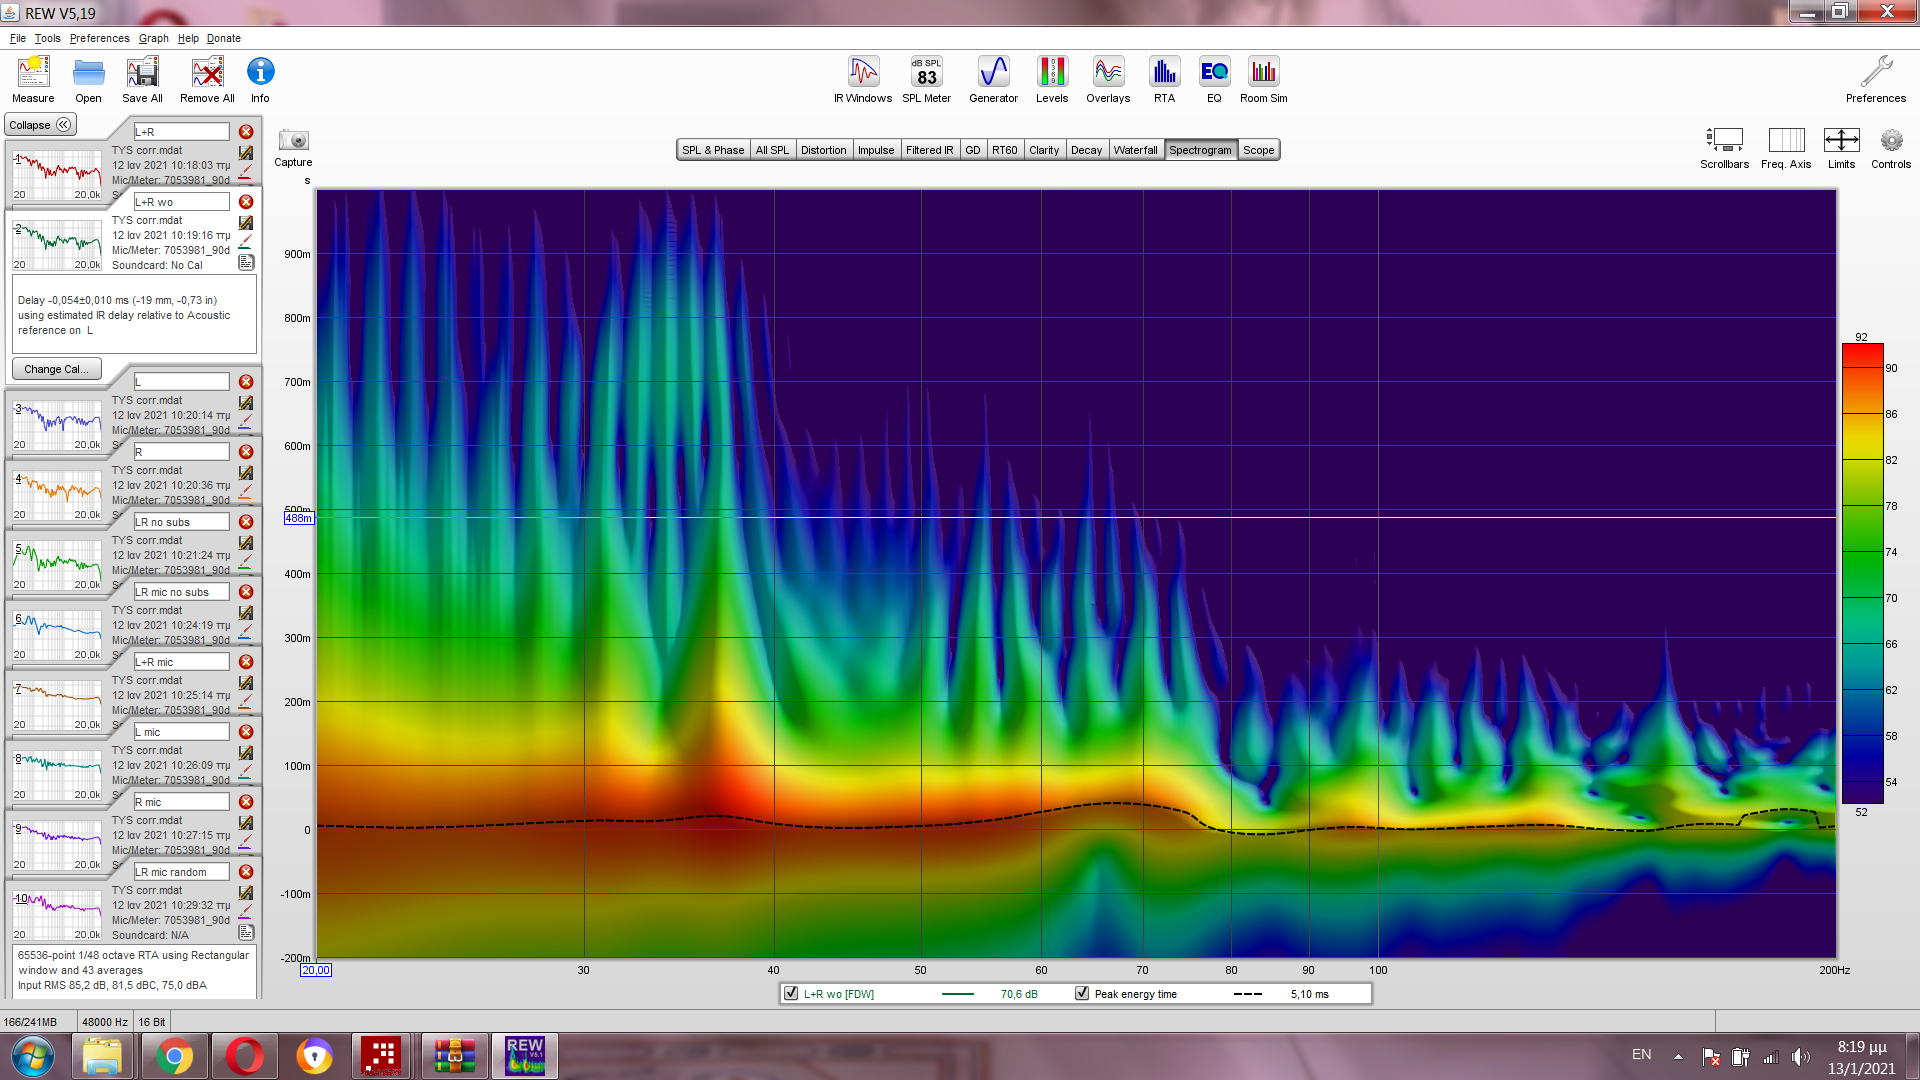The image size is (1920, 1080).
Task: Open the Graph menu
Action: pos(153,38)
